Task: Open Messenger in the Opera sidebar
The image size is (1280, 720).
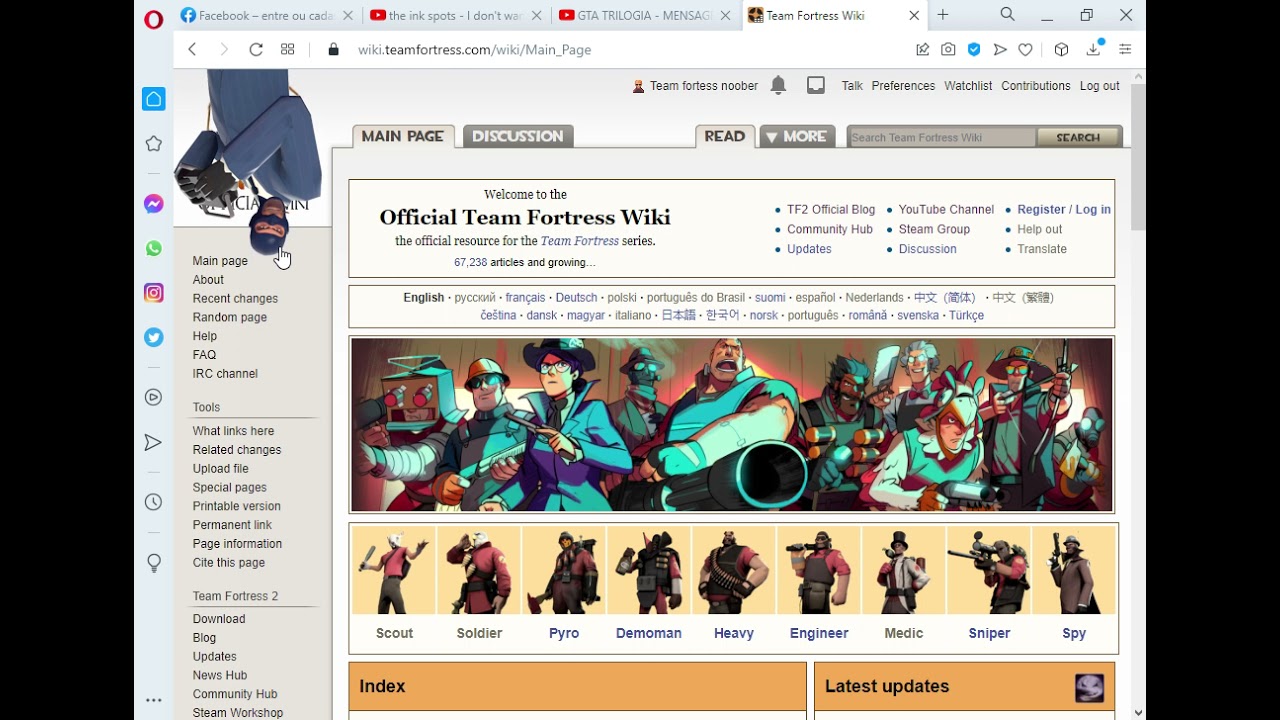Action: pos(153,204)
